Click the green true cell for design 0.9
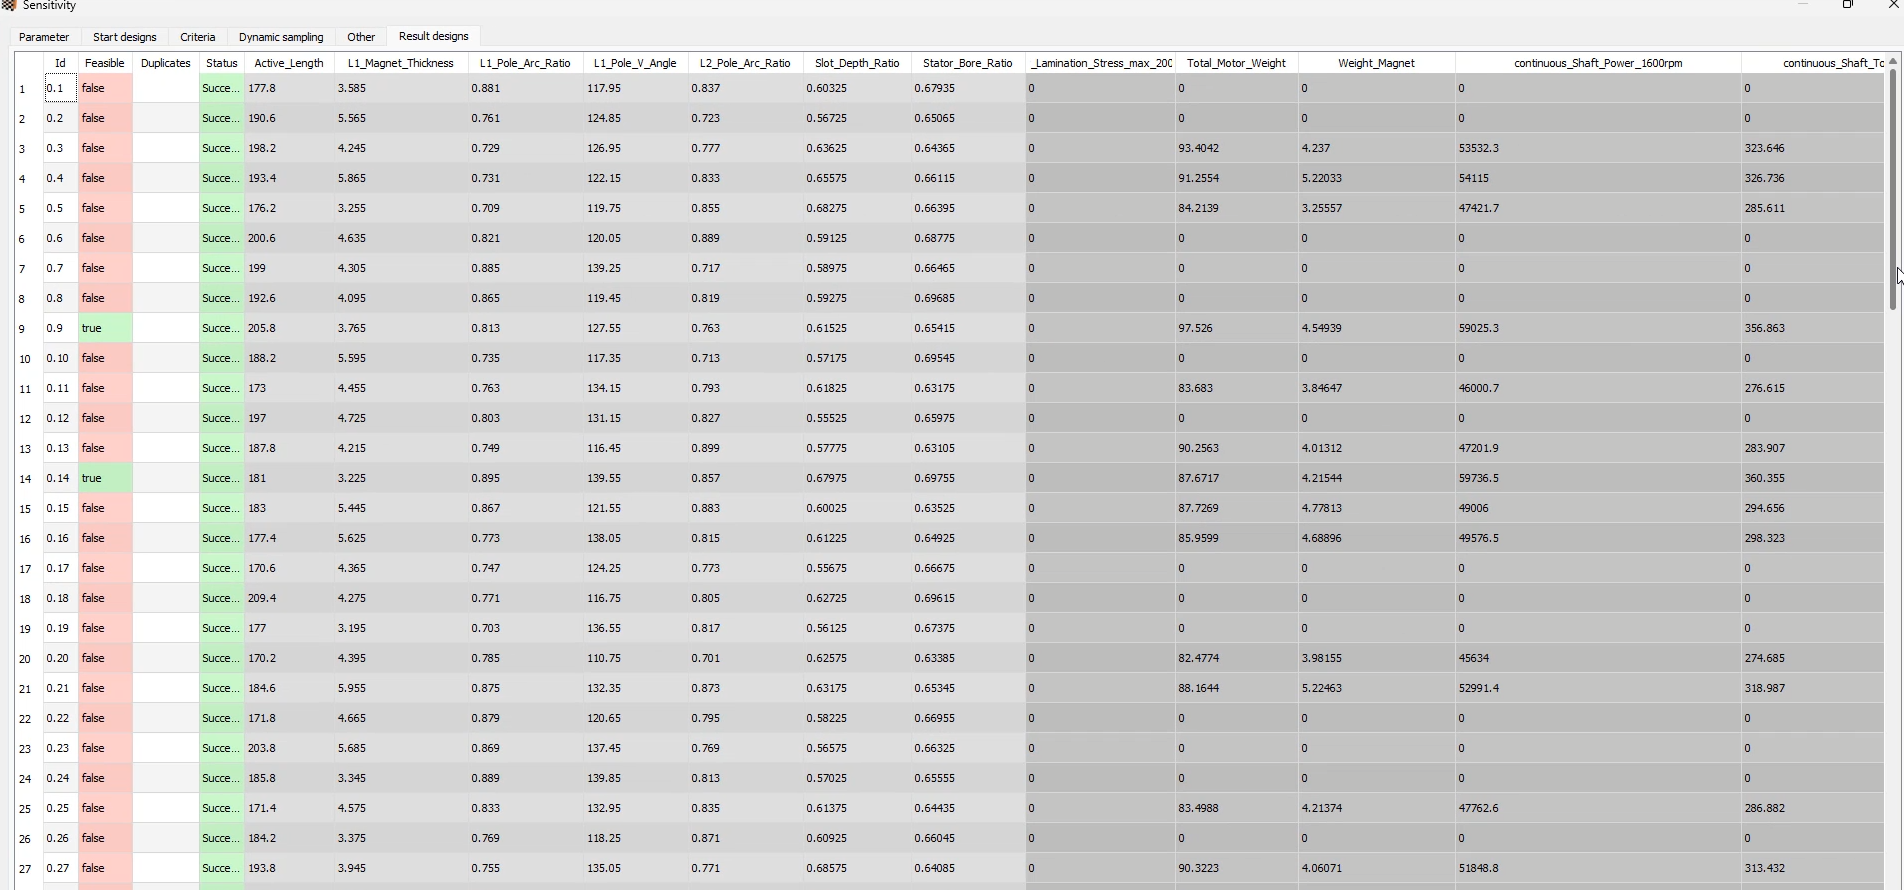 [105, 328]
